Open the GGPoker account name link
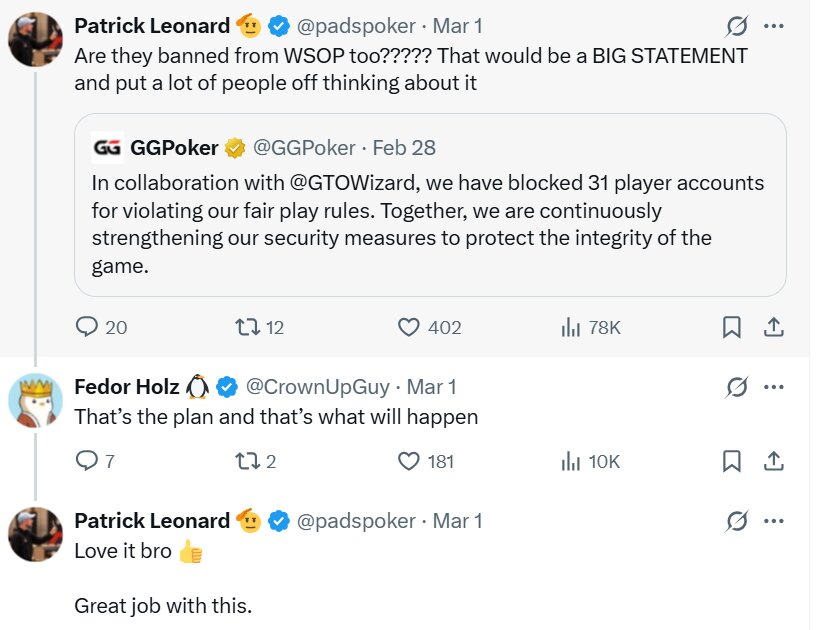 [x=174, y=148]
